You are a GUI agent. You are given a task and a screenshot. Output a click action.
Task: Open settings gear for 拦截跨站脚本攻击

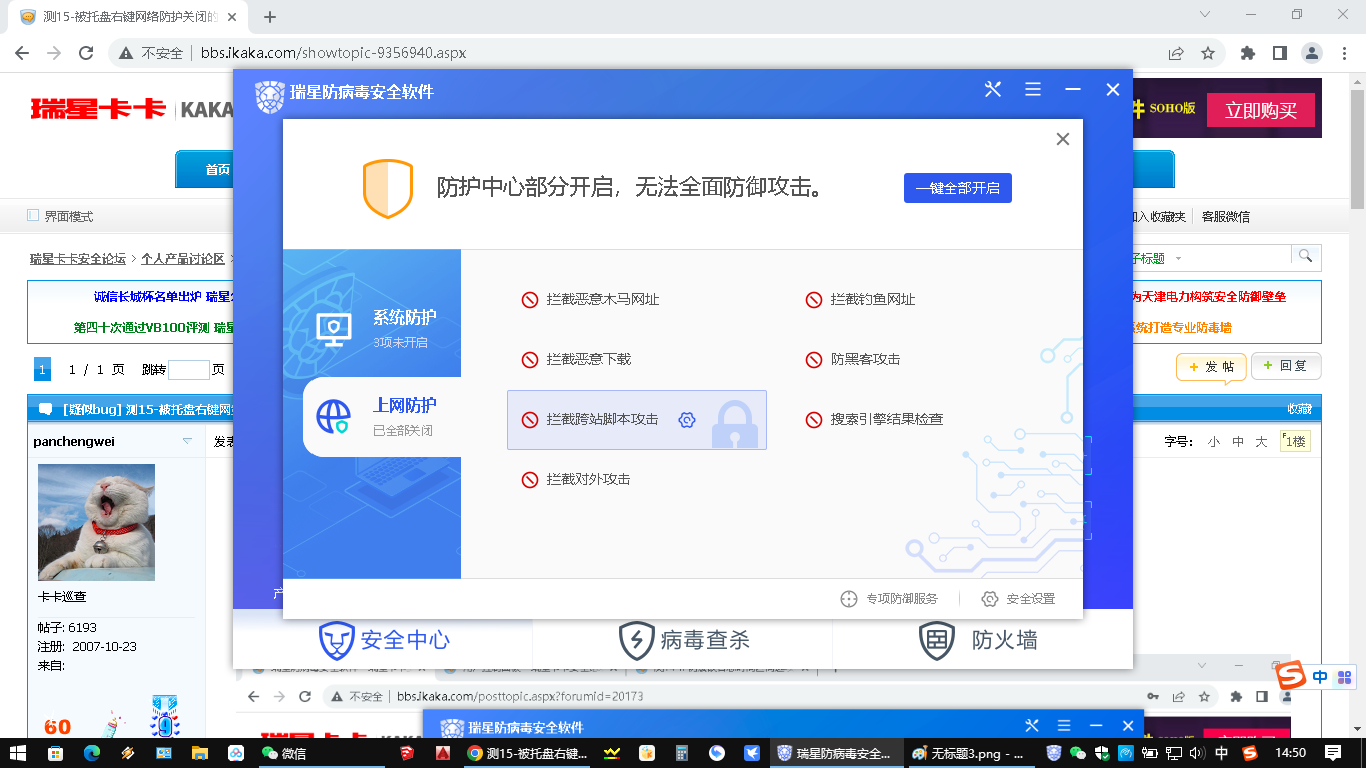click(686, 420)
